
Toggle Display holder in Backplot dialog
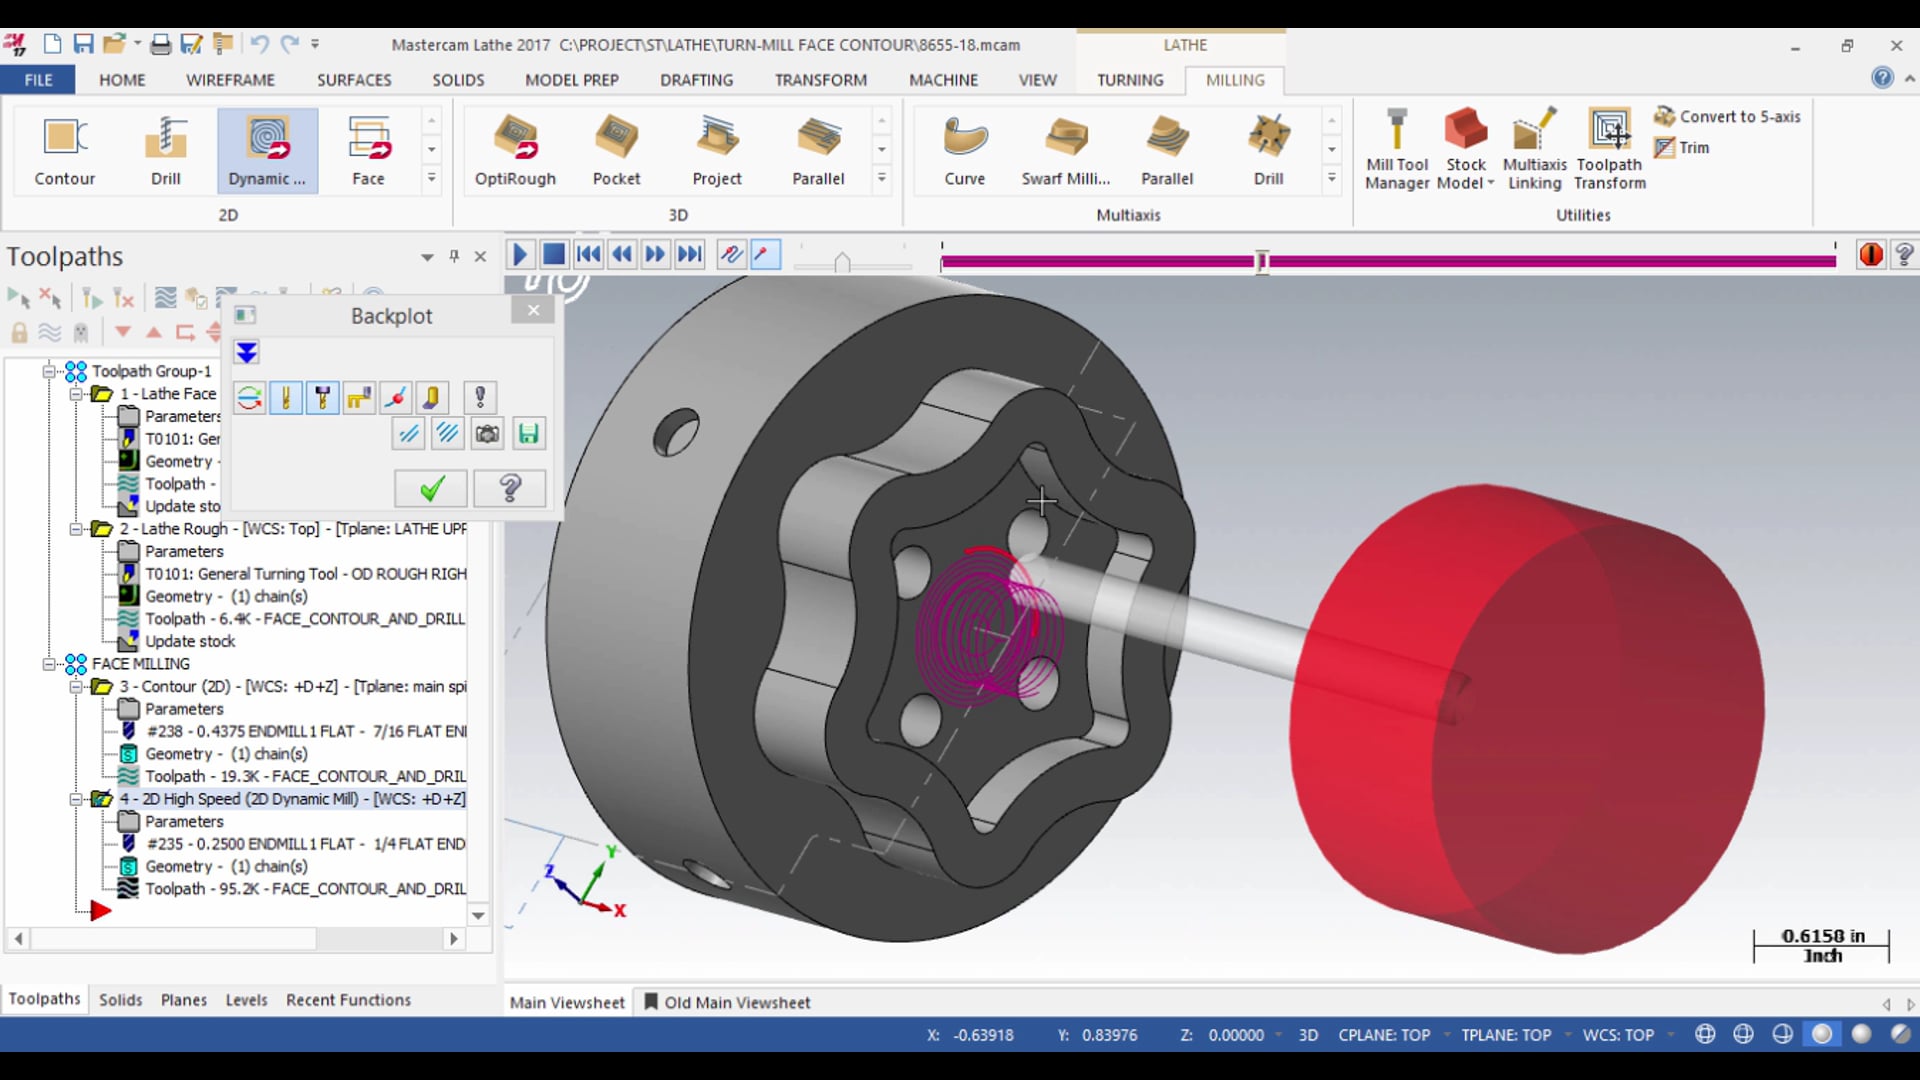[x=322, y=397]
